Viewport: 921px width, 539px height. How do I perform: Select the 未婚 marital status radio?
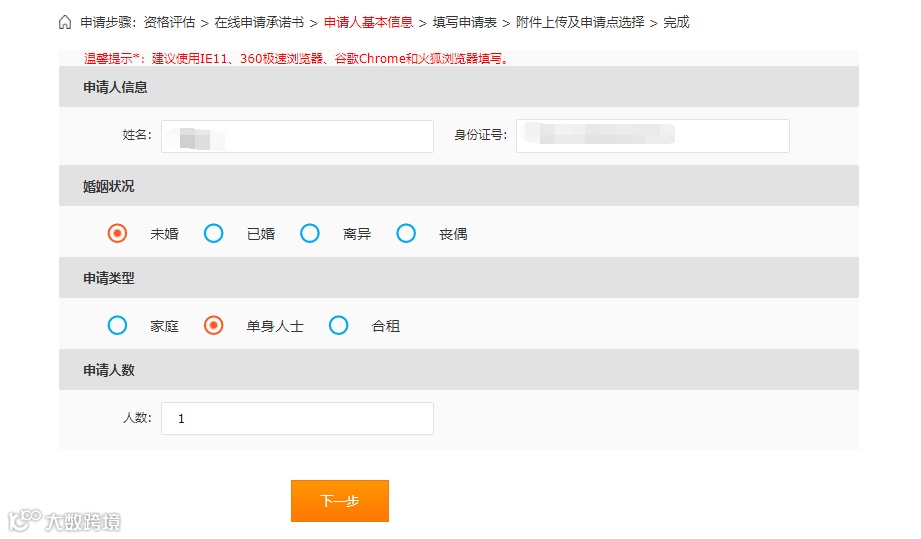pos(117,234)
